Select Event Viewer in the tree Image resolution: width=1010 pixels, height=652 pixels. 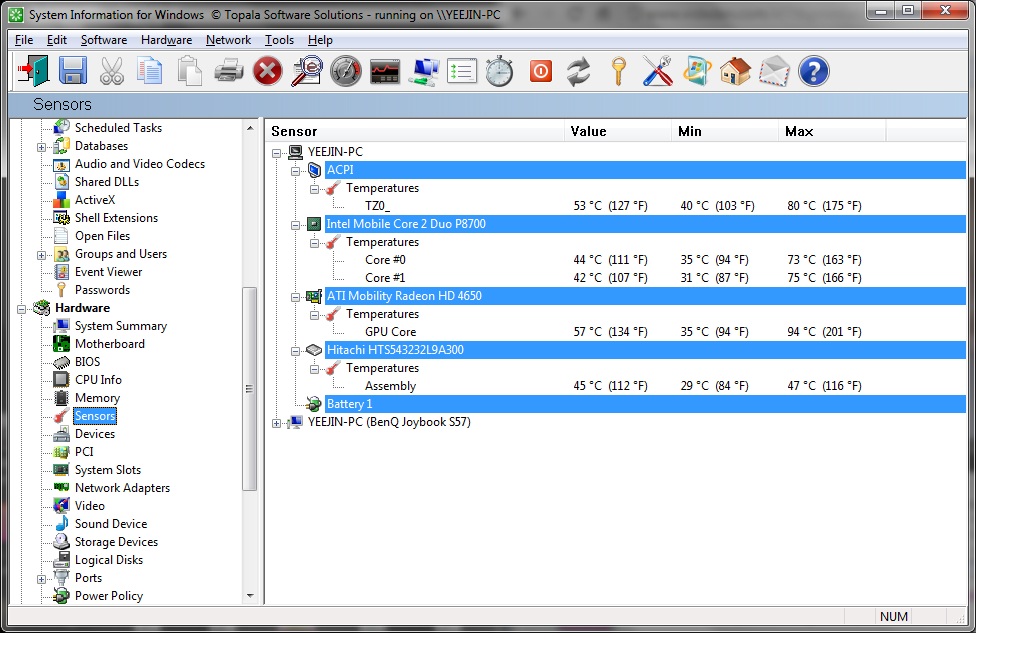pos(108,272)
